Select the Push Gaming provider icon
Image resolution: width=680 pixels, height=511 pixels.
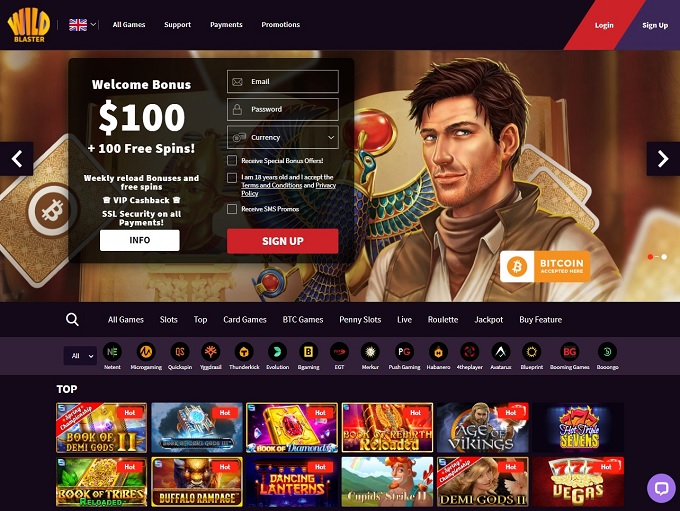[404, 352]
